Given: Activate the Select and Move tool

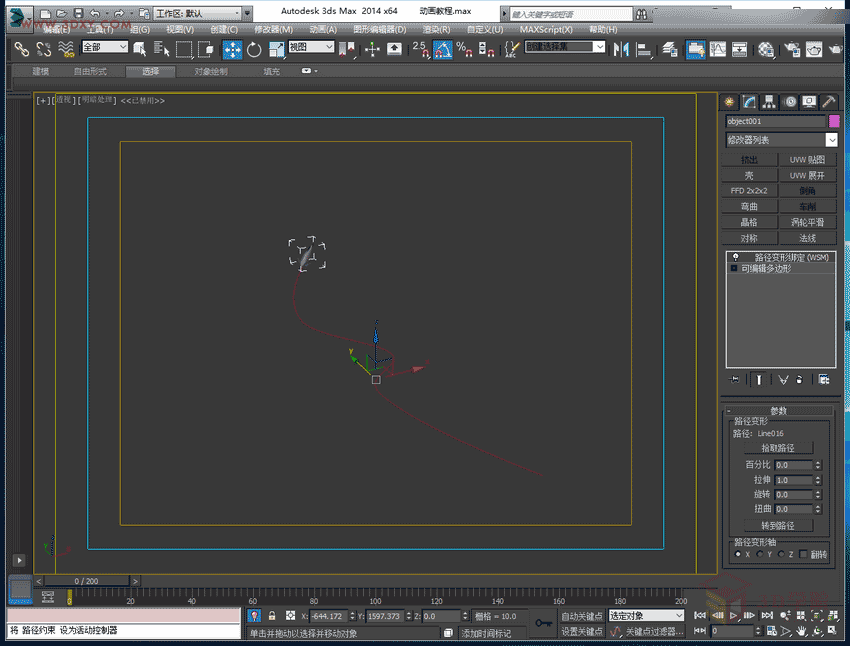Looking at the screenshot, I should point(233,50).
